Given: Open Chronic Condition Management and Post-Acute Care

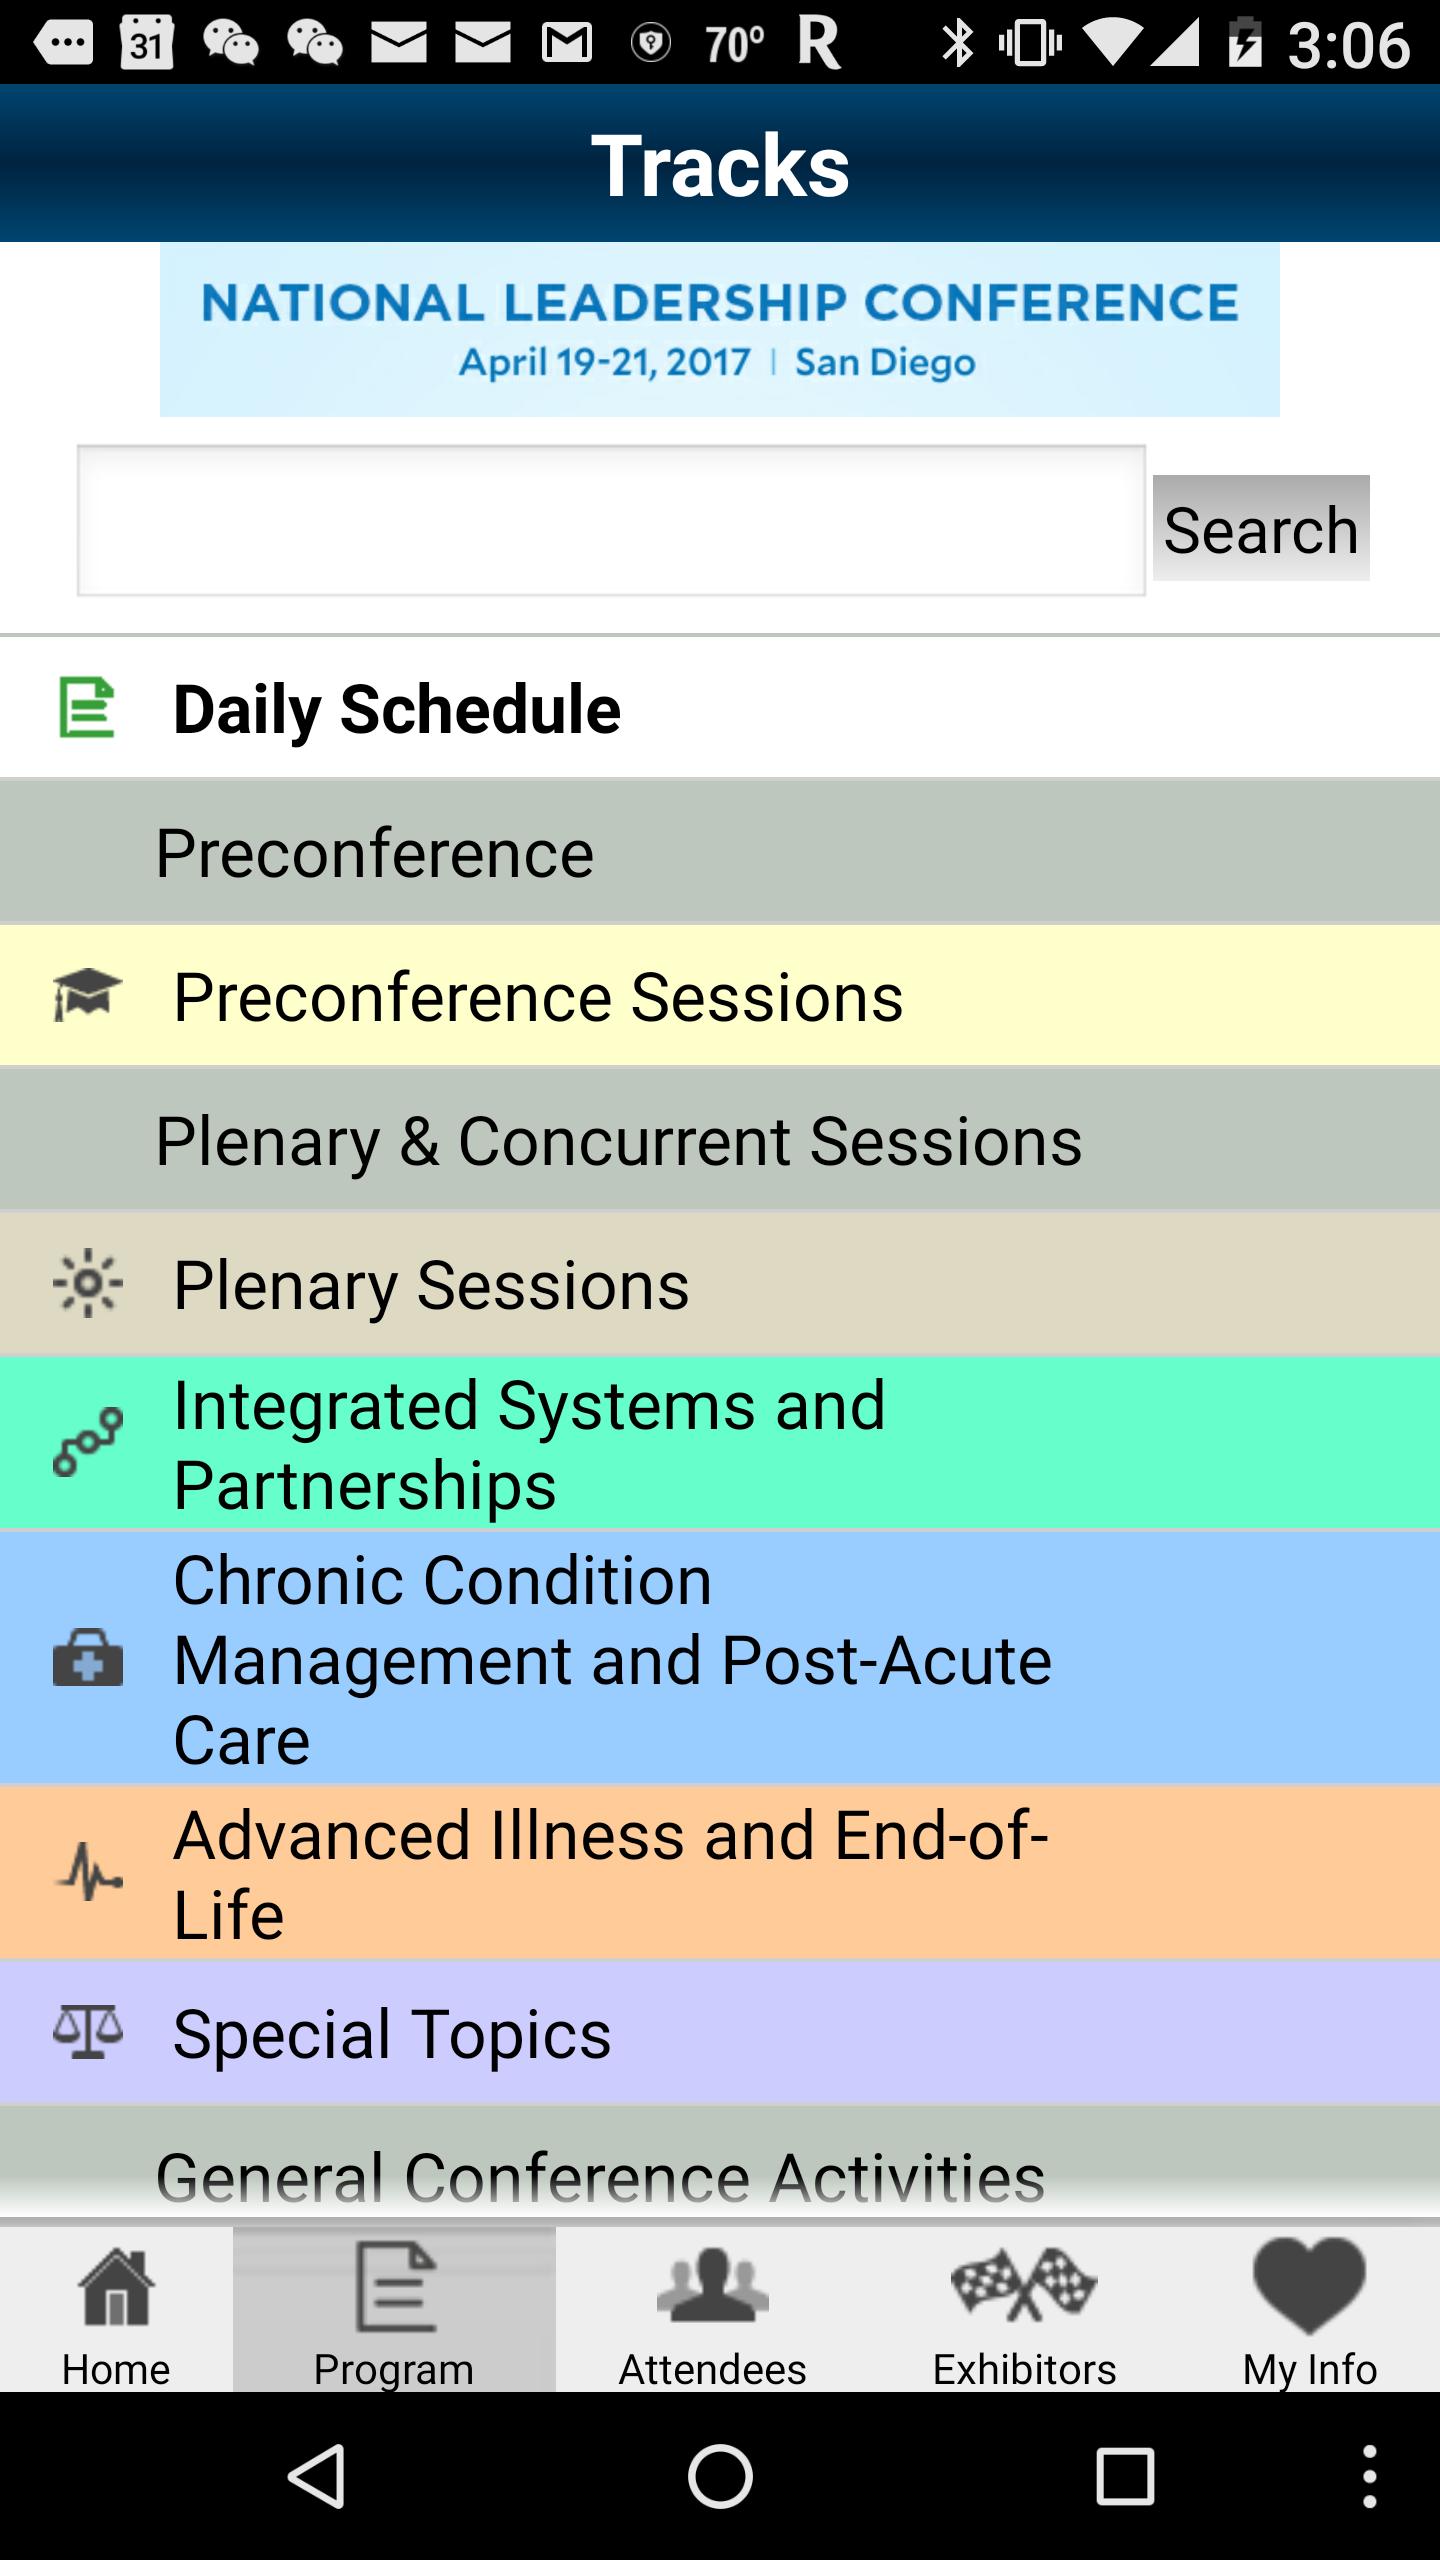Looking at the screenshot, I should [612, 1660].
